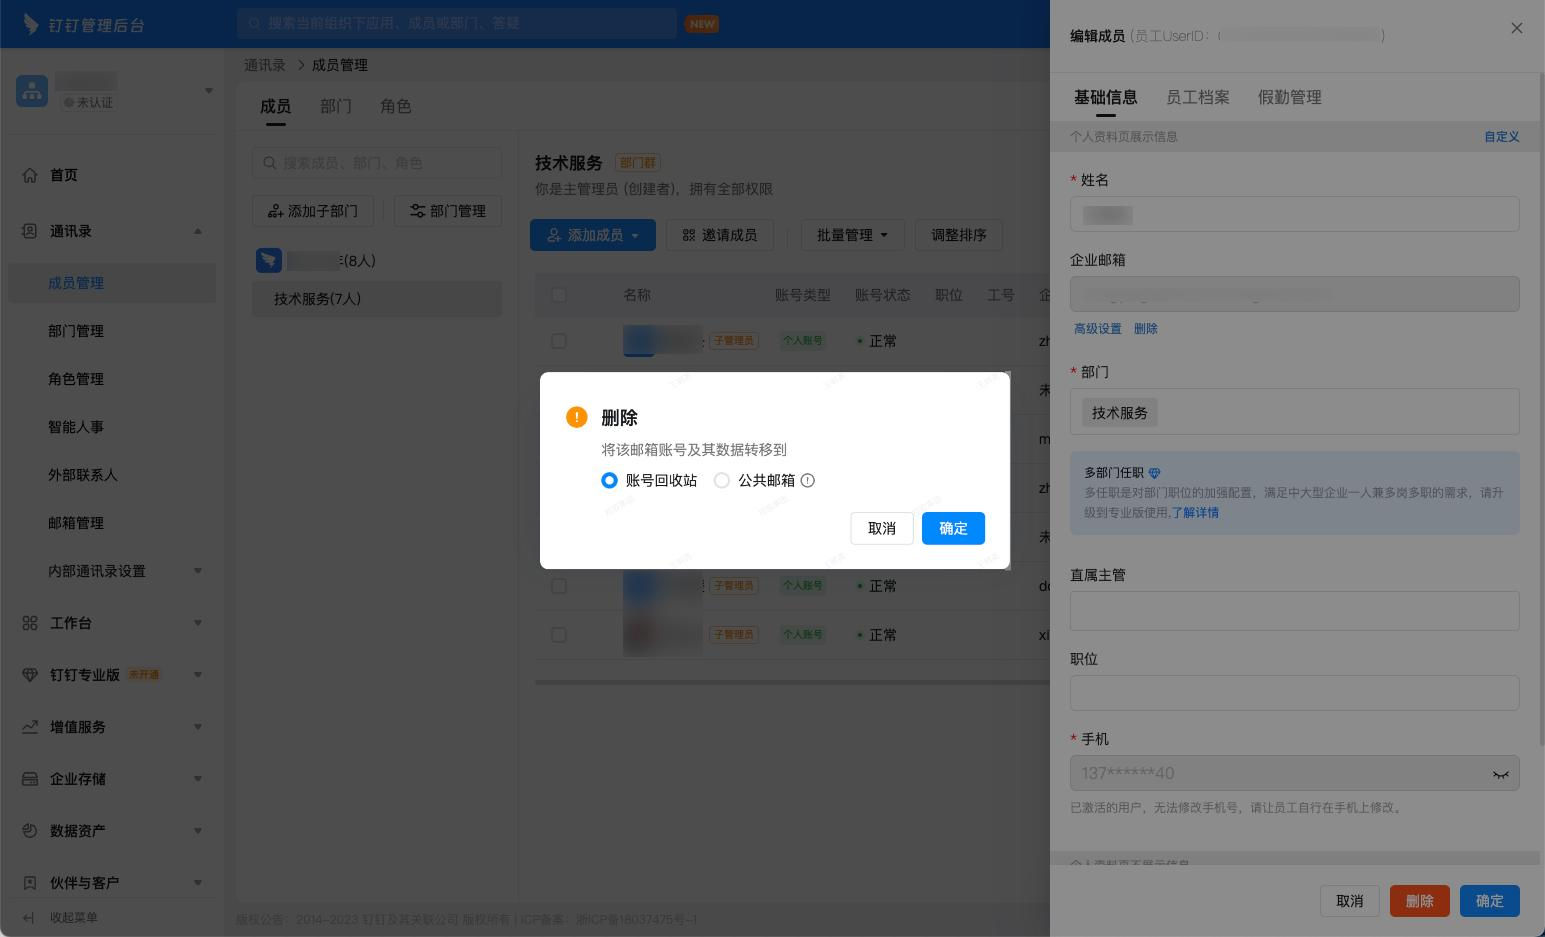The height and width of the screenshot is (937, 1545).
Task: Switch to the 角色 tab
Action: [x=396, y=106]
